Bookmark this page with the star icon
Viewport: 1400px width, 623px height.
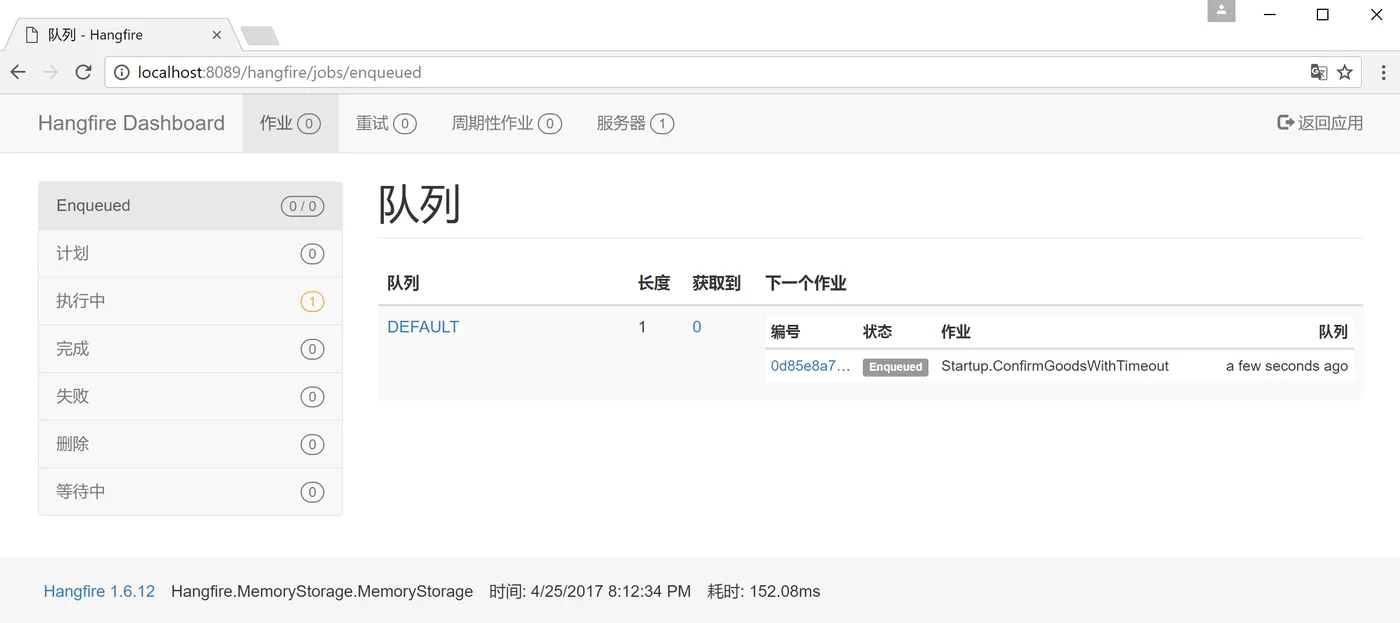click(1345, 72)
